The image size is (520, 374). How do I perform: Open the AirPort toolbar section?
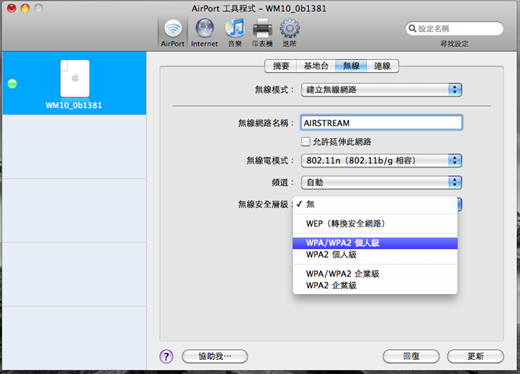point(173,33)
